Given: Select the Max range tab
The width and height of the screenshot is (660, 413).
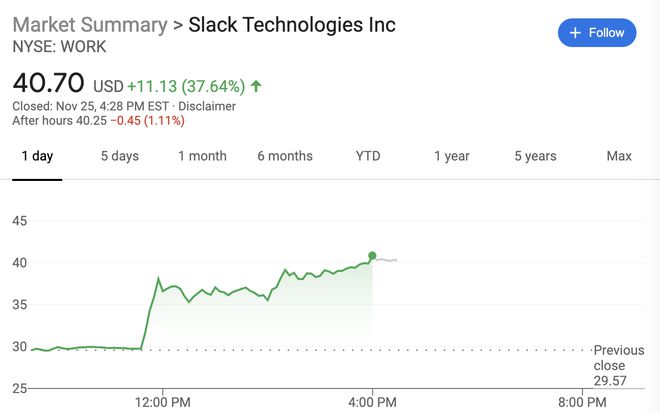Looking at the screenshot, I should coord(619,156).
